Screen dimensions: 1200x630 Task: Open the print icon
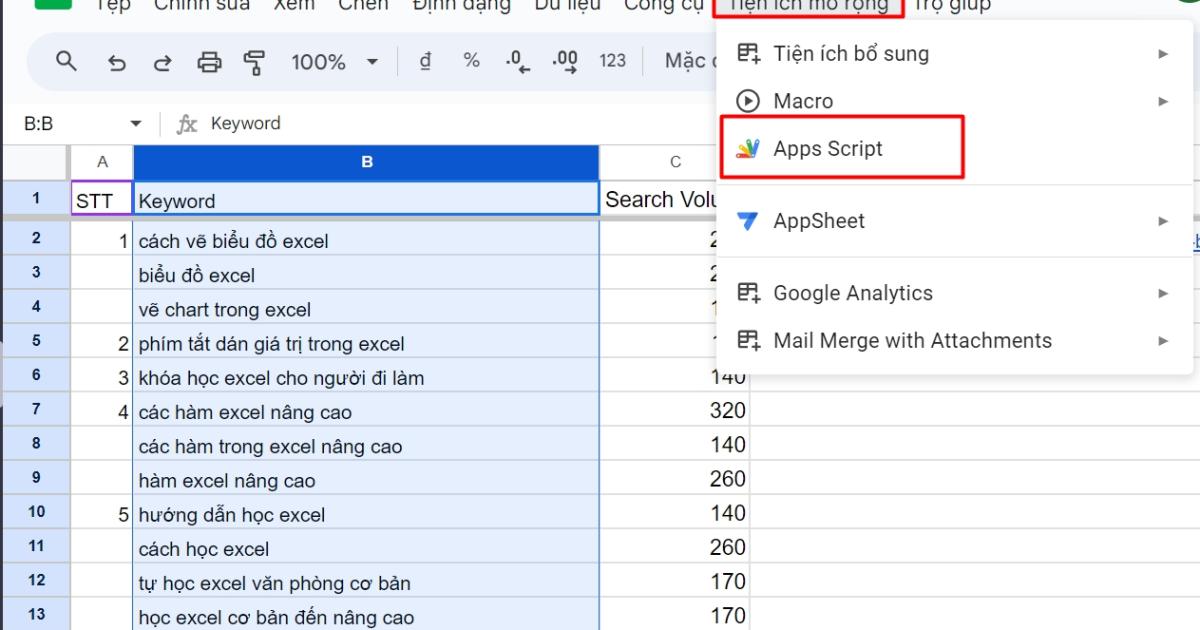point(210,60)
